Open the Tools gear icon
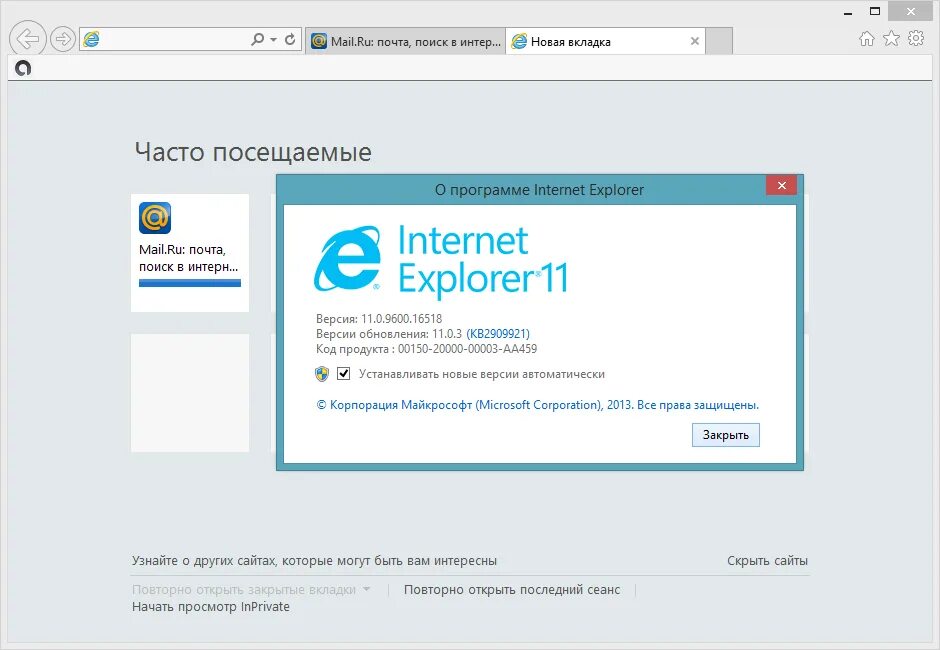 (x=916, y=39)
